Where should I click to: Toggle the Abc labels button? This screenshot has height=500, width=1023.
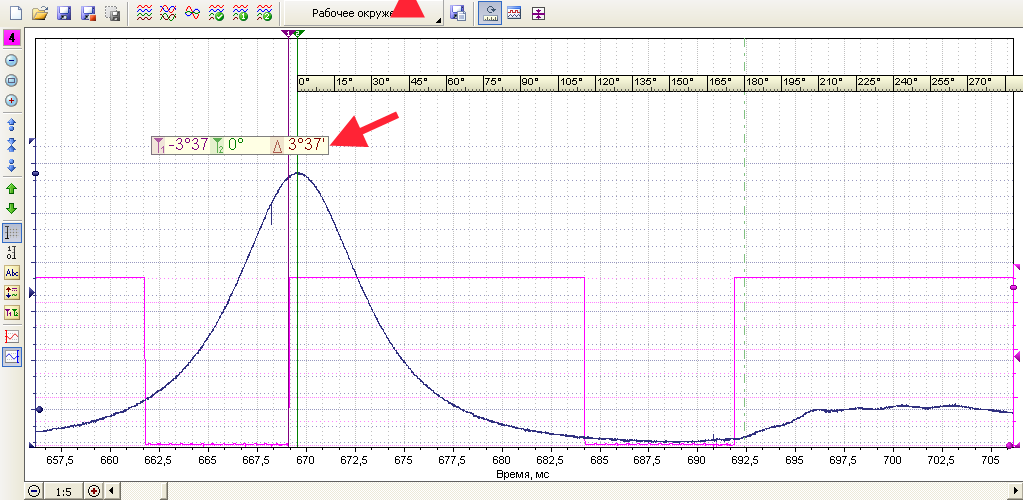pyautogui.click(x=12, y=273)
